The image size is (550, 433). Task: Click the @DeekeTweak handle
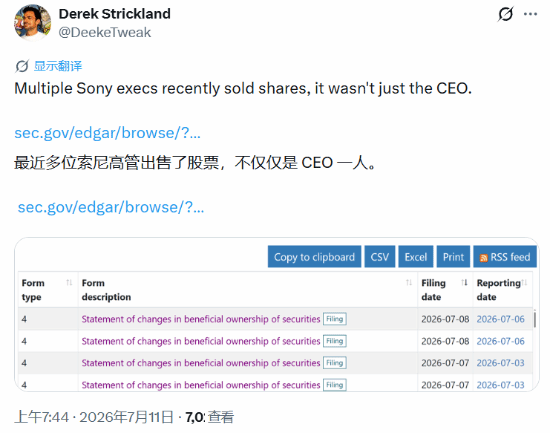pos(105,32)
